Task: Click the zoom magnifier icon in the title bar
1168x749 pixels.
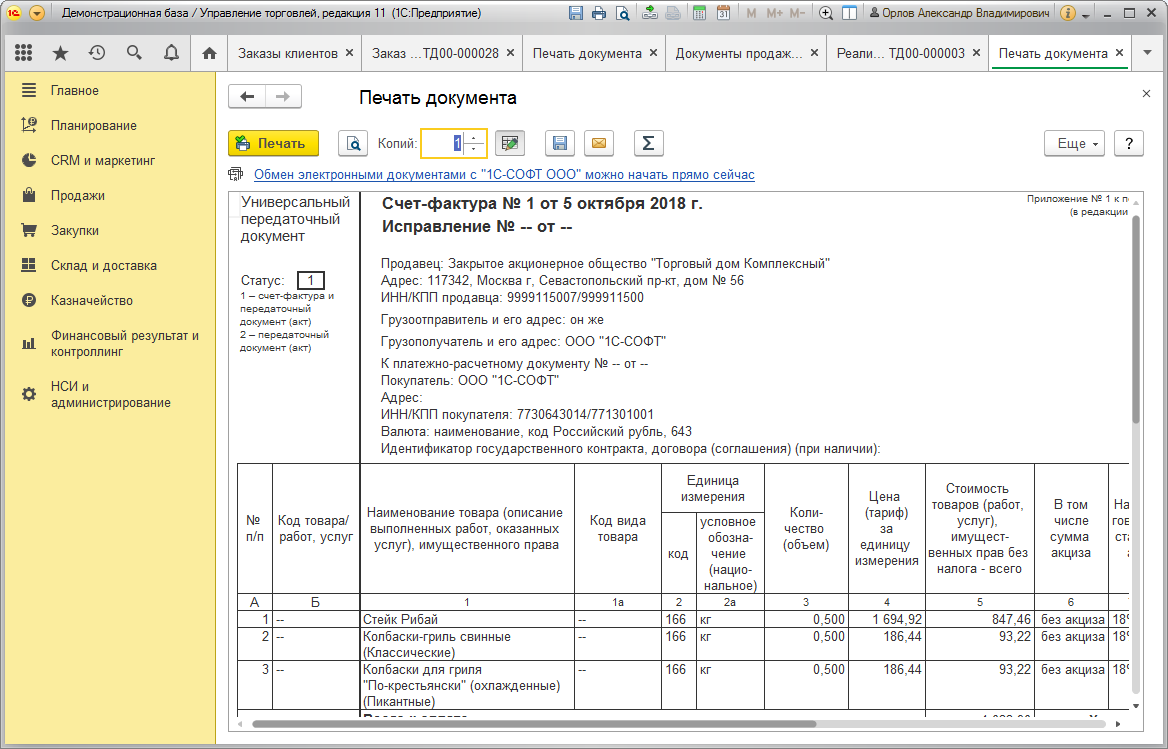Action: [x=825, y=13]
